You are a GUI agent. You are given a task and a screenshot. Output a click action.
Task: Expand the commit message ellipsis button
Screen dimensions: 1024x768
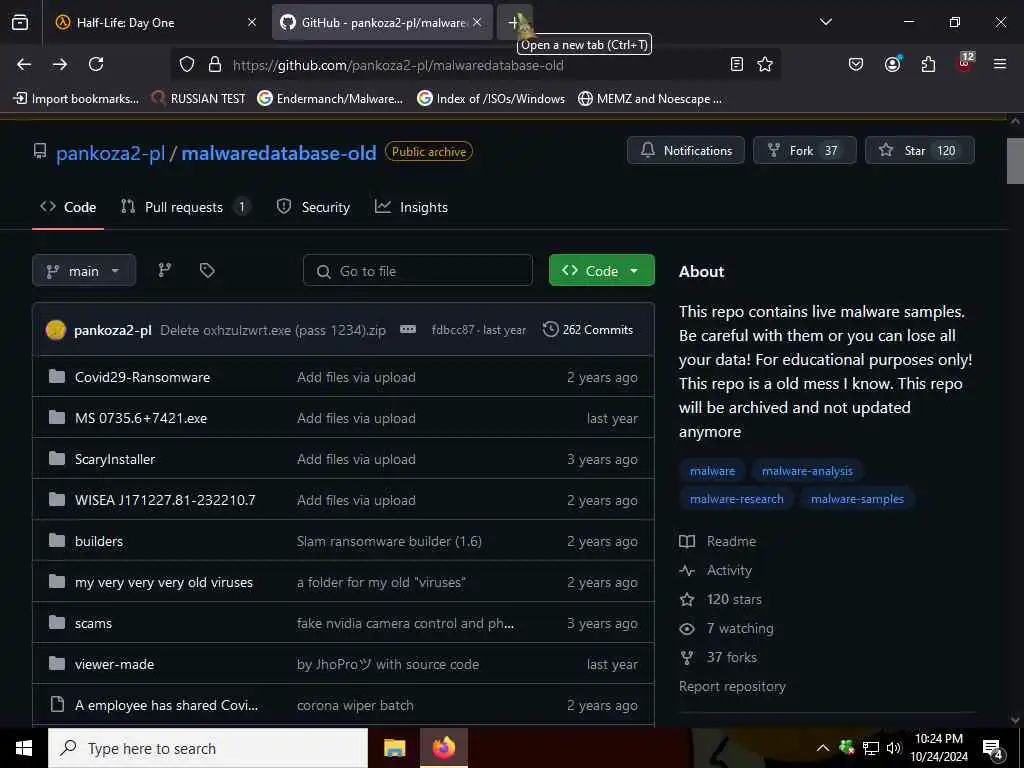[408, 329]
